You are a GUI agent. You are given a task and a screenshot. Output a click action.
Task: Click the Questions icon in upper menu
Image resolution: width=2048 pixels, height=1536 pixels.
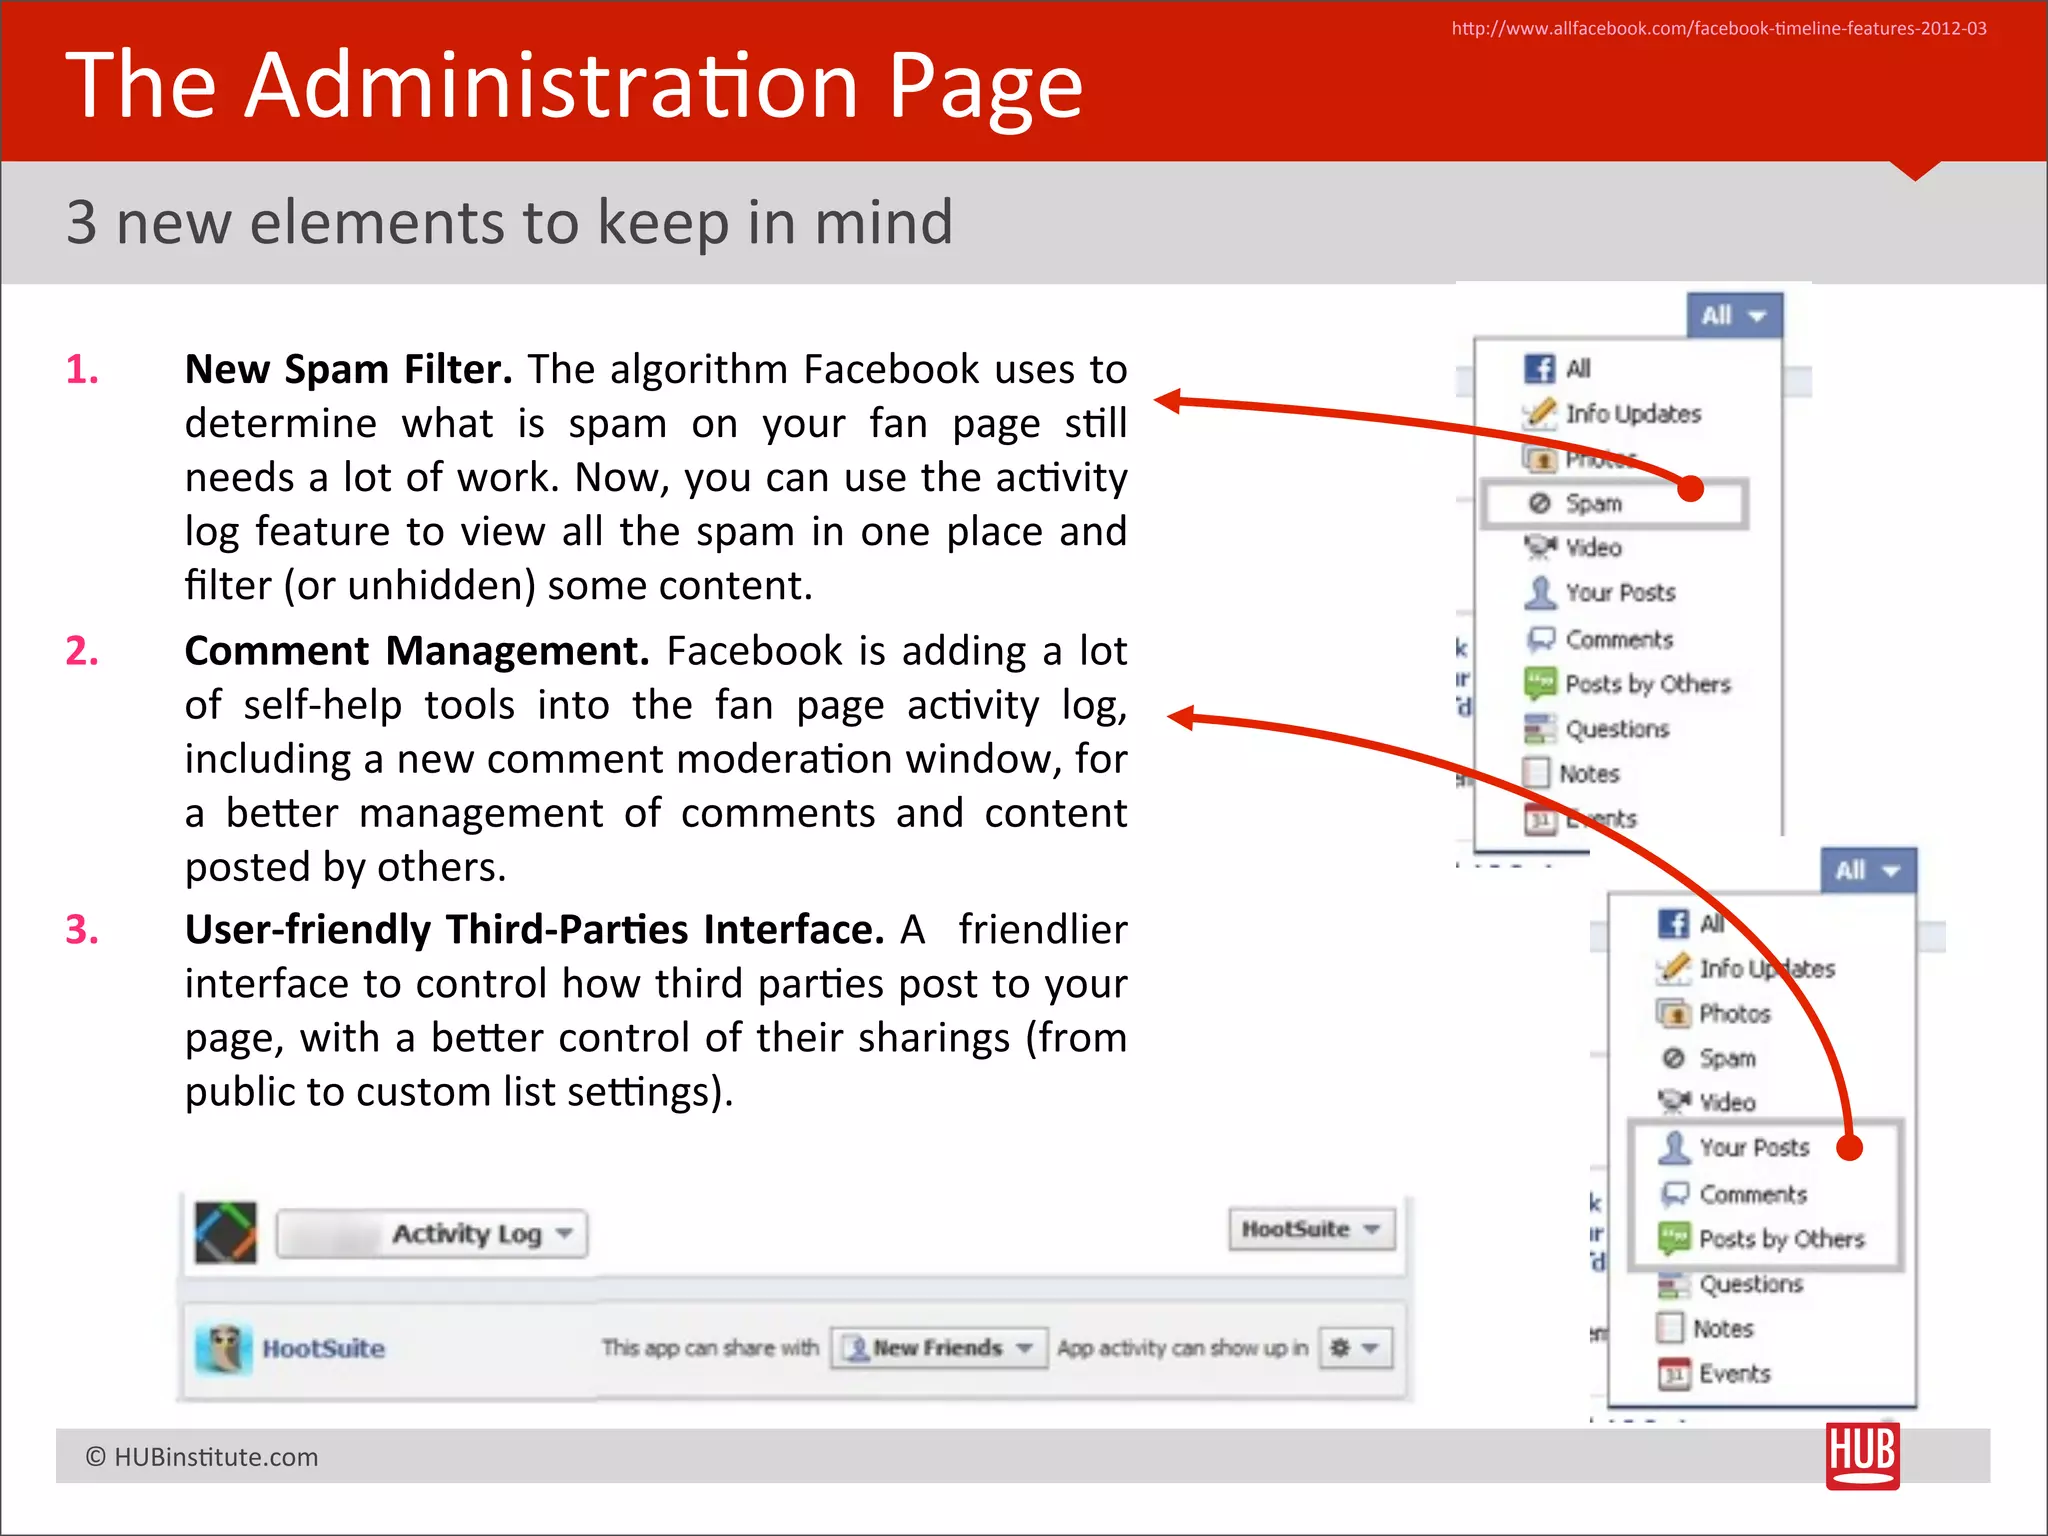tap(1540, 729)
